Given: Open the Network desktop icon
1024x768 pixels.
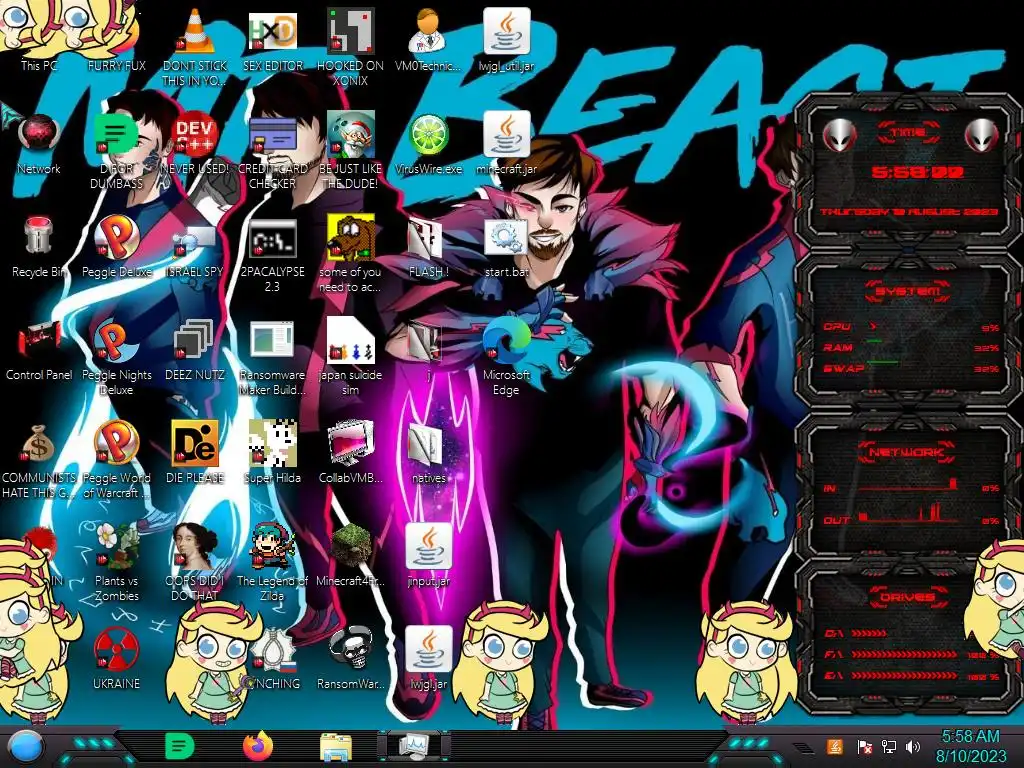Looking at the screenshot, I should (x=38, y=144).
